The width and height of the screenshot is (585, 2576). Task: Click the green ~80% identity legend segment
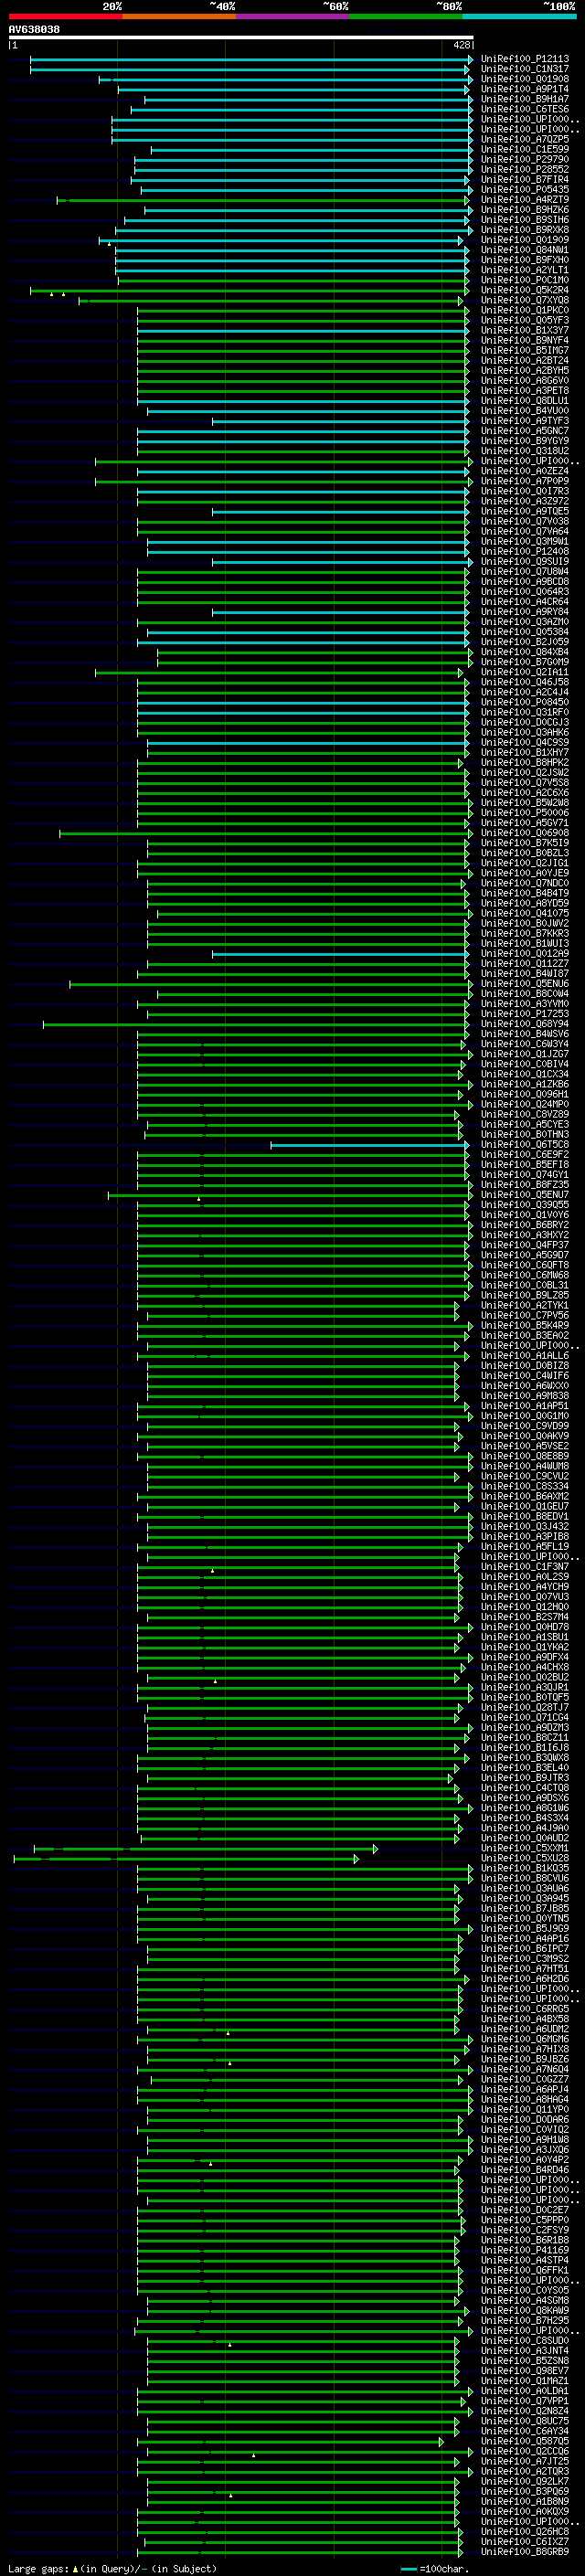coord(406,16)
